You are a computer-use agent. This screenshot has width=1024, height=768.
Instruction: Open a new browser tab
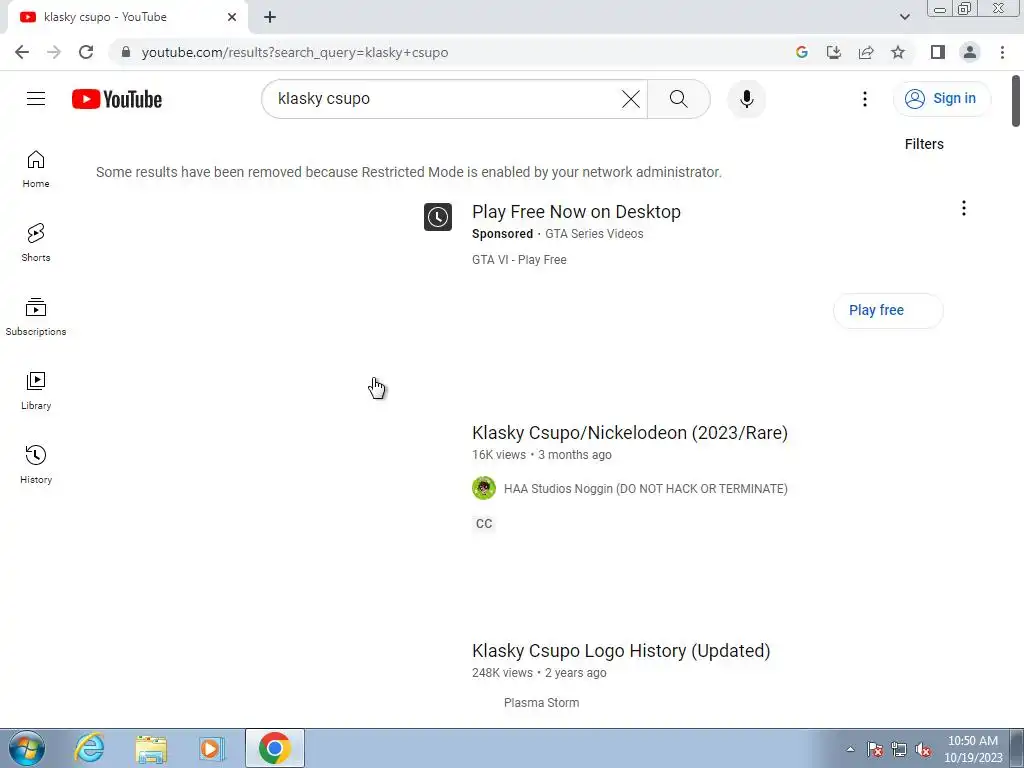pyautogui.click(x=270, y=17)
